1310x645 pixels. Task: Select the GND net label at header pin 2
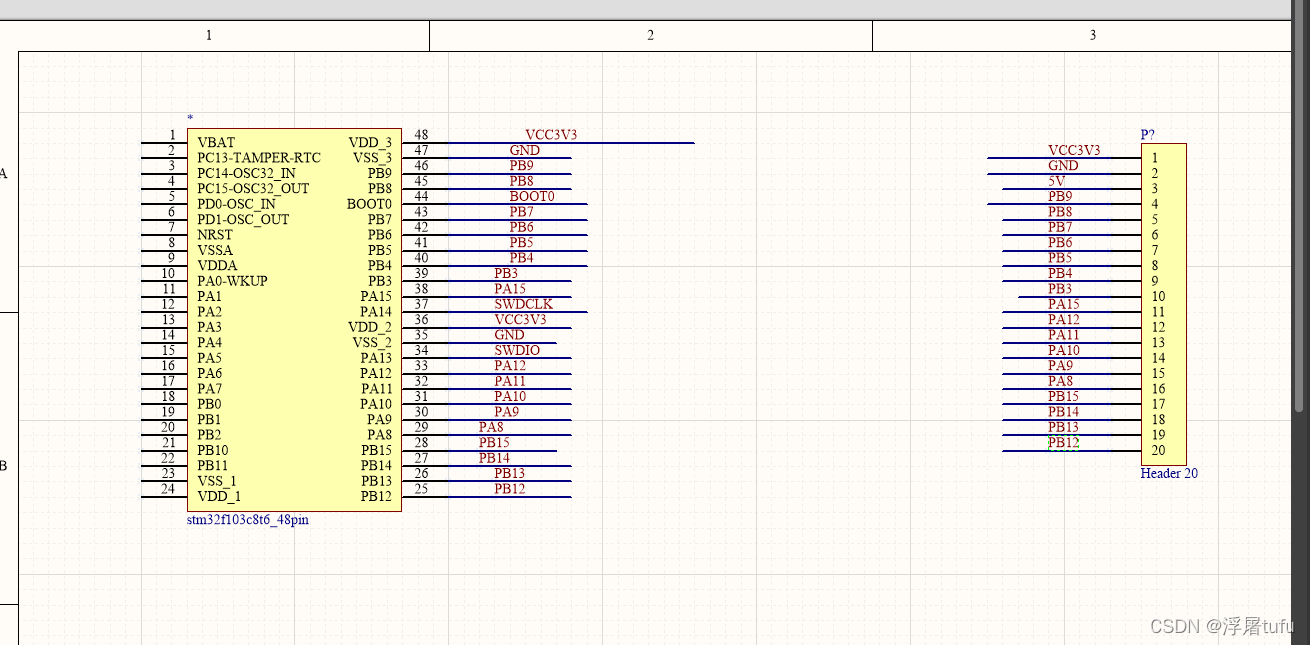point(1063,166)
